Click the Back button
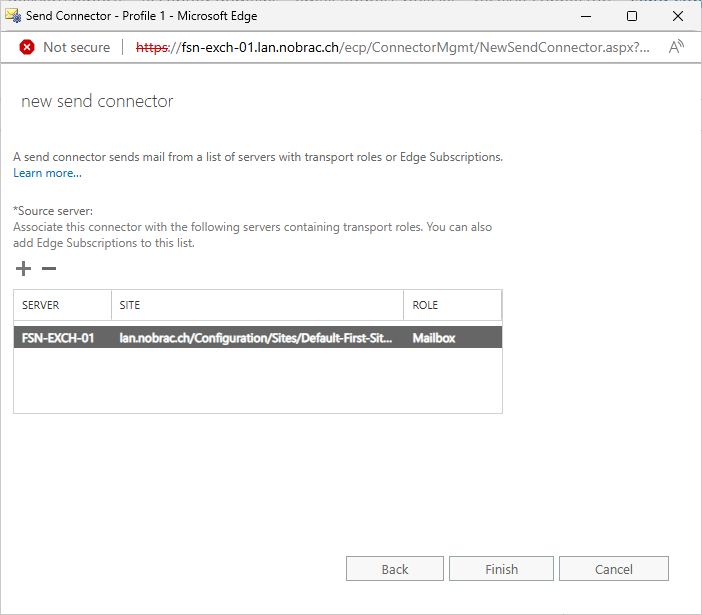This screenshot has height=615, width=702. pyautogui.click(x=394, y=569)
